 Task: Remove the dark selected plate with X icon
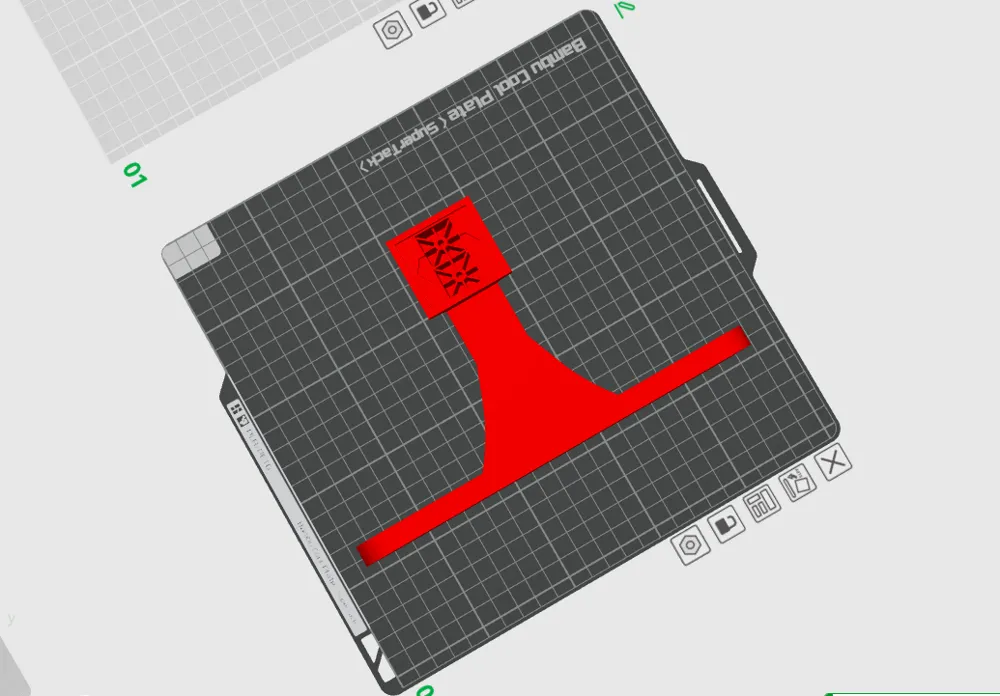point(834,461)
